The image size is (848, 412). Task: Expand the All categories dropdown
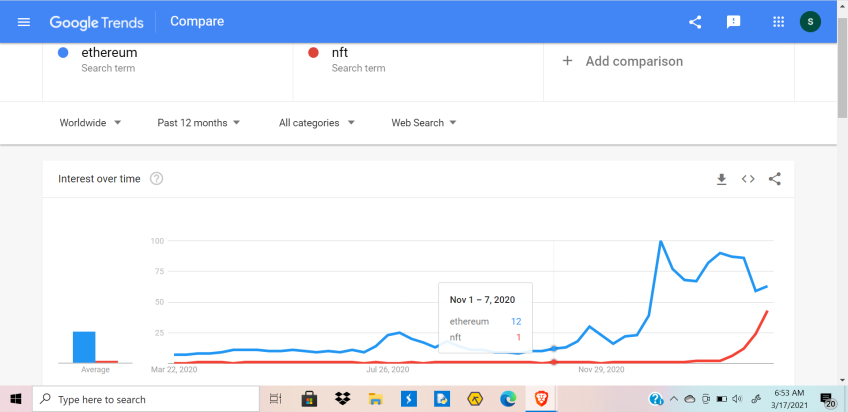click(x=317, y=123)
